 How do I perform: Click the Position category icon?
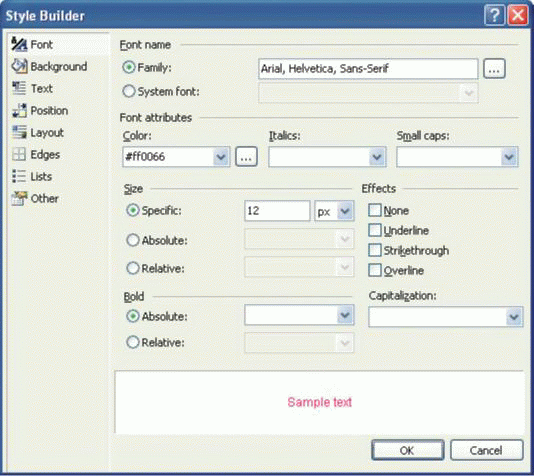[x=19, y=110]
